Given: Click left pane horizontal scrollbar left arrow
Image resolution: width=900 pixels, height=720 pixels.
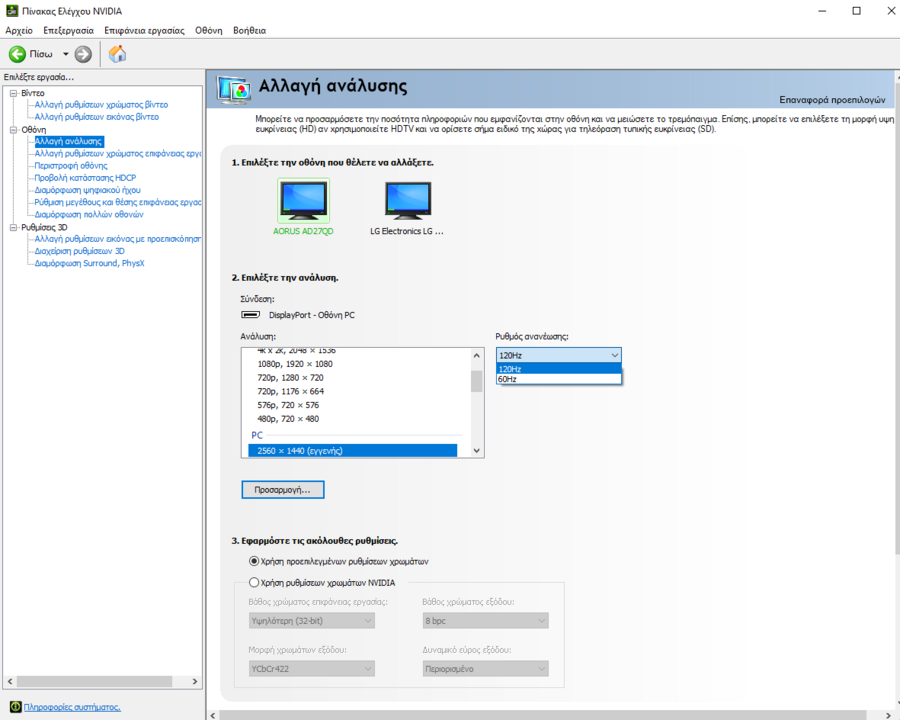Looking at the screenshot, I should (x=10, y=682).
